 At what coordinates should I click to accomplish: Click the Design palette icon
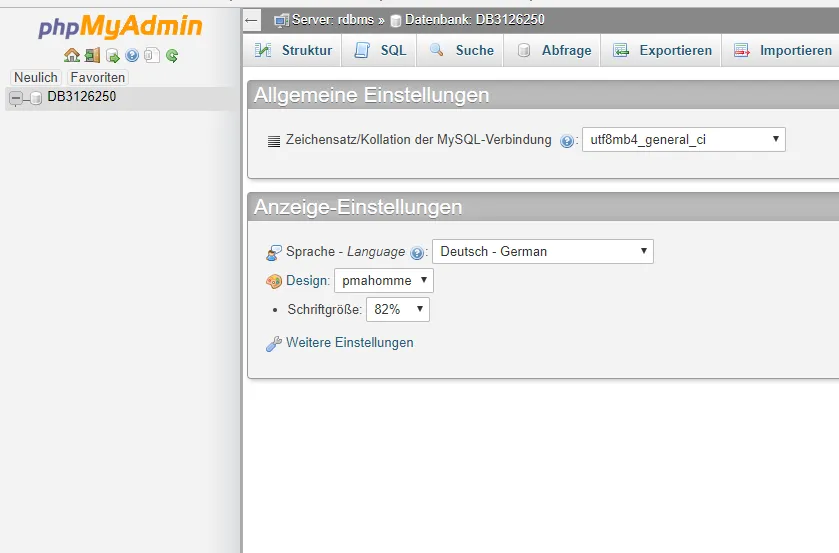[274, 281]
